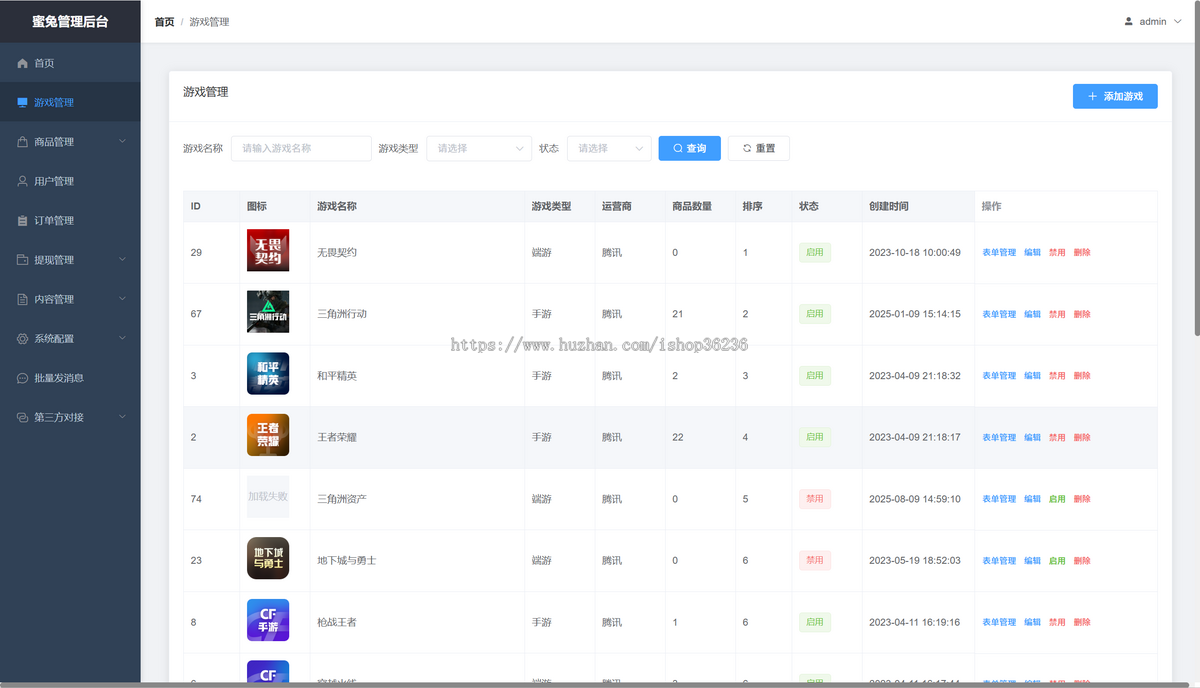The height and width of the screenshot is (688, 1200).
Task: Click 编辑 for 三角洲行动
Action: coord(1032,314)
